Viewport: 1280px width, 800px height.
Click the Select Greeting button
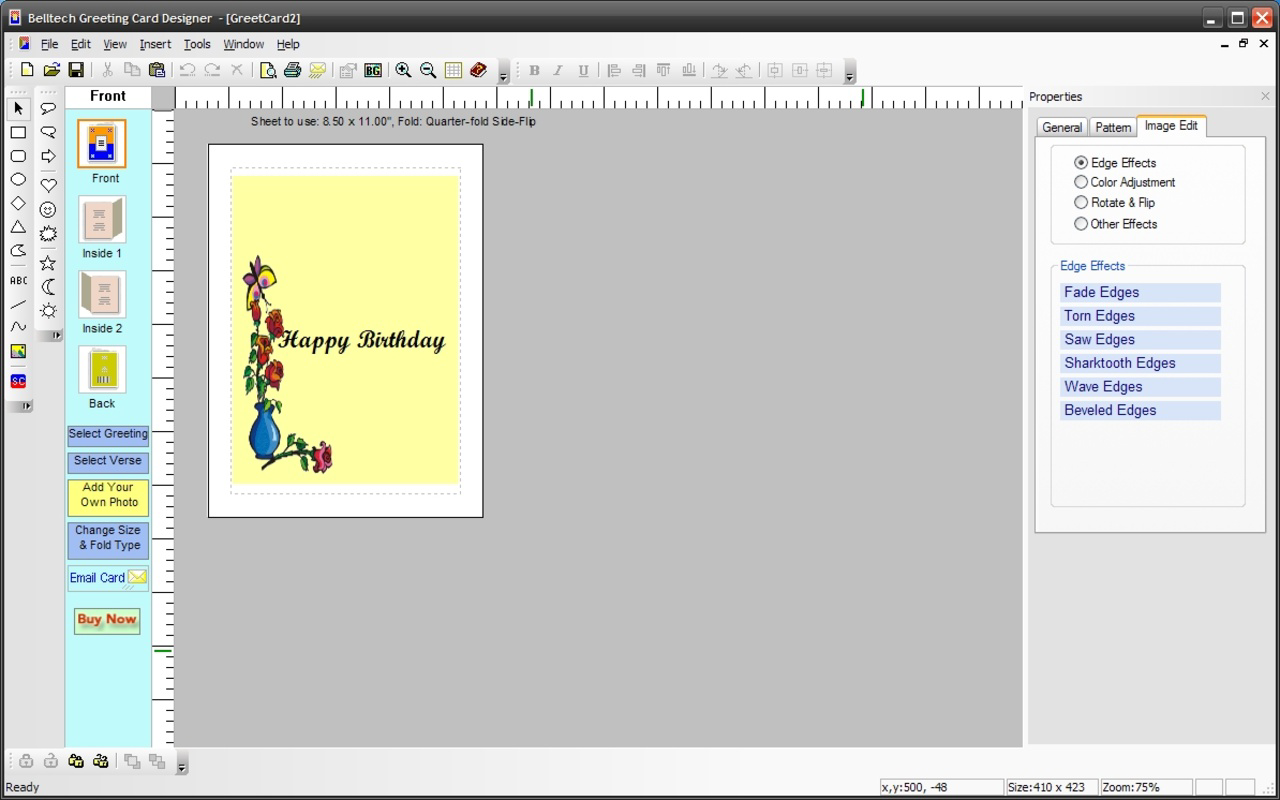[x=108, y=434]
